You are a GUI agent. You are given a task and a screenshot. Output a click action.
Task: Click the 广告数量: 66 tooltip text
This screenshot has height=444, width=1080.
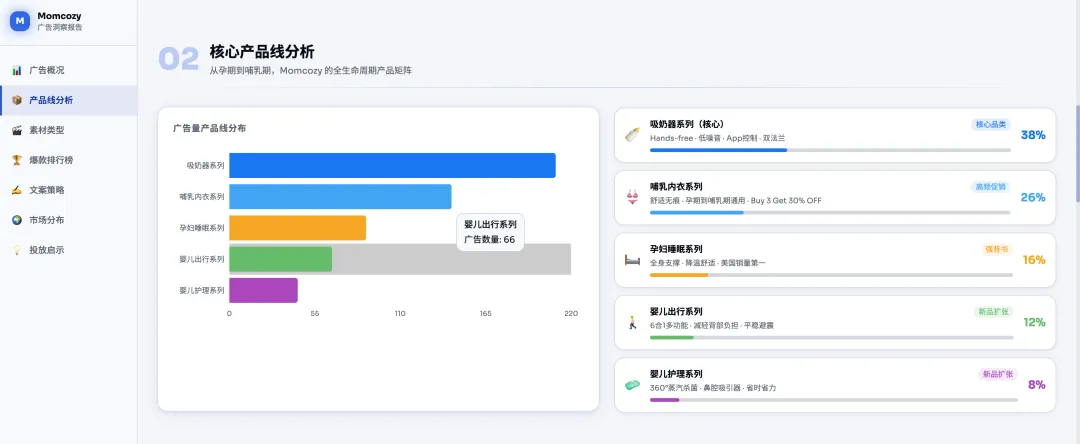pyautogui.click(x=490, y=240)
